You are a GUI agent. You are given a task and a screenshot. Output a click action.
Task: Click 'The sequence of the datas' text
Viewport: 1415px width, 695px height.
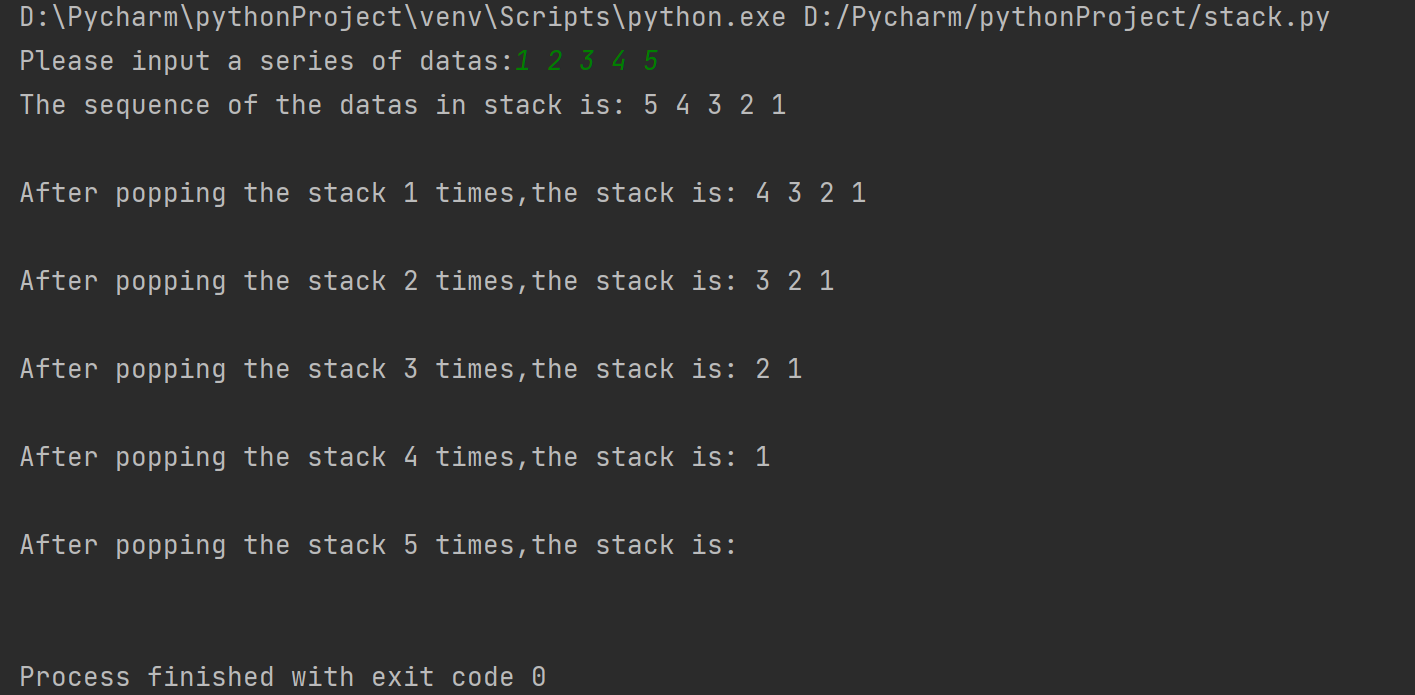tap(218, 105)
